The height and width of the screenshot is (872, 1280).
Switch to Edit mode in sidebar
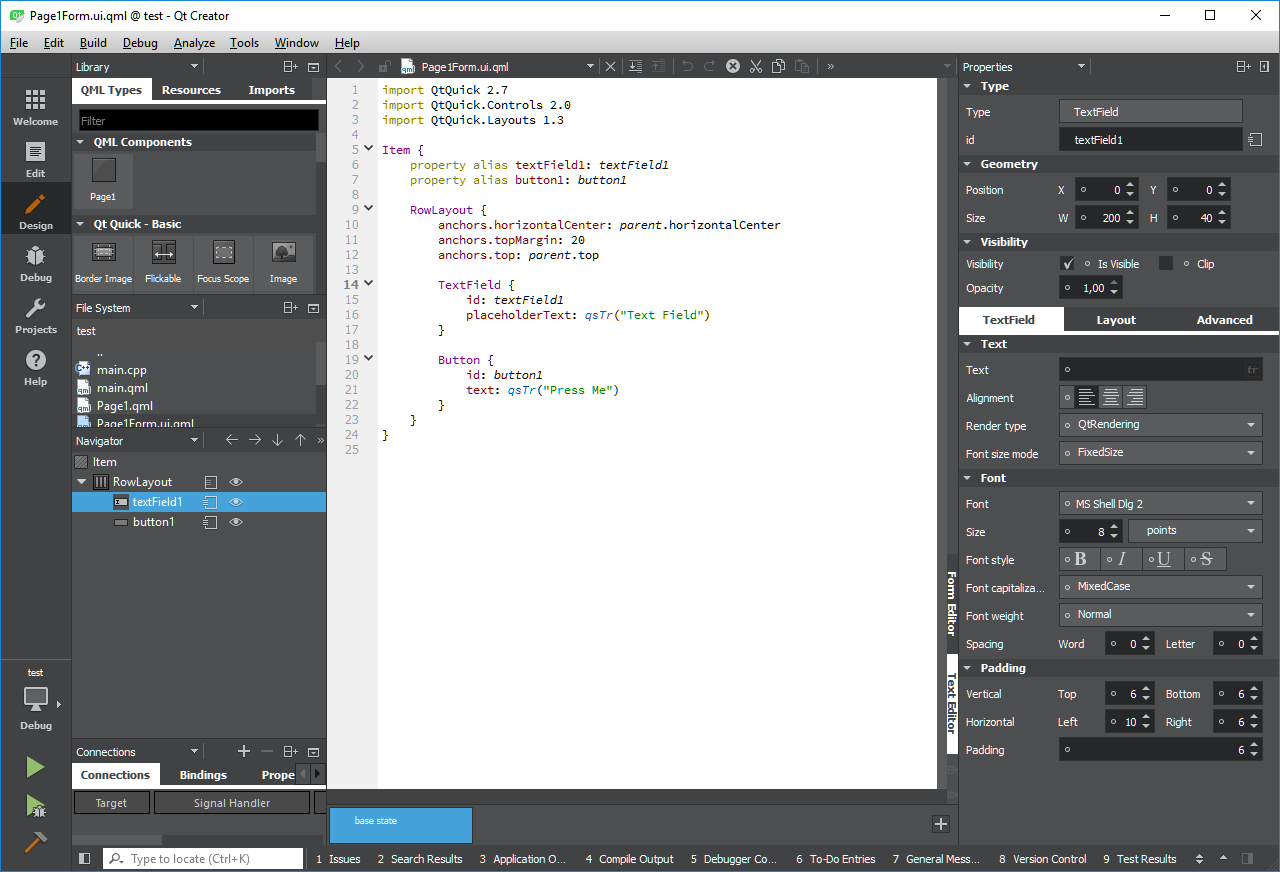point(35,159)
